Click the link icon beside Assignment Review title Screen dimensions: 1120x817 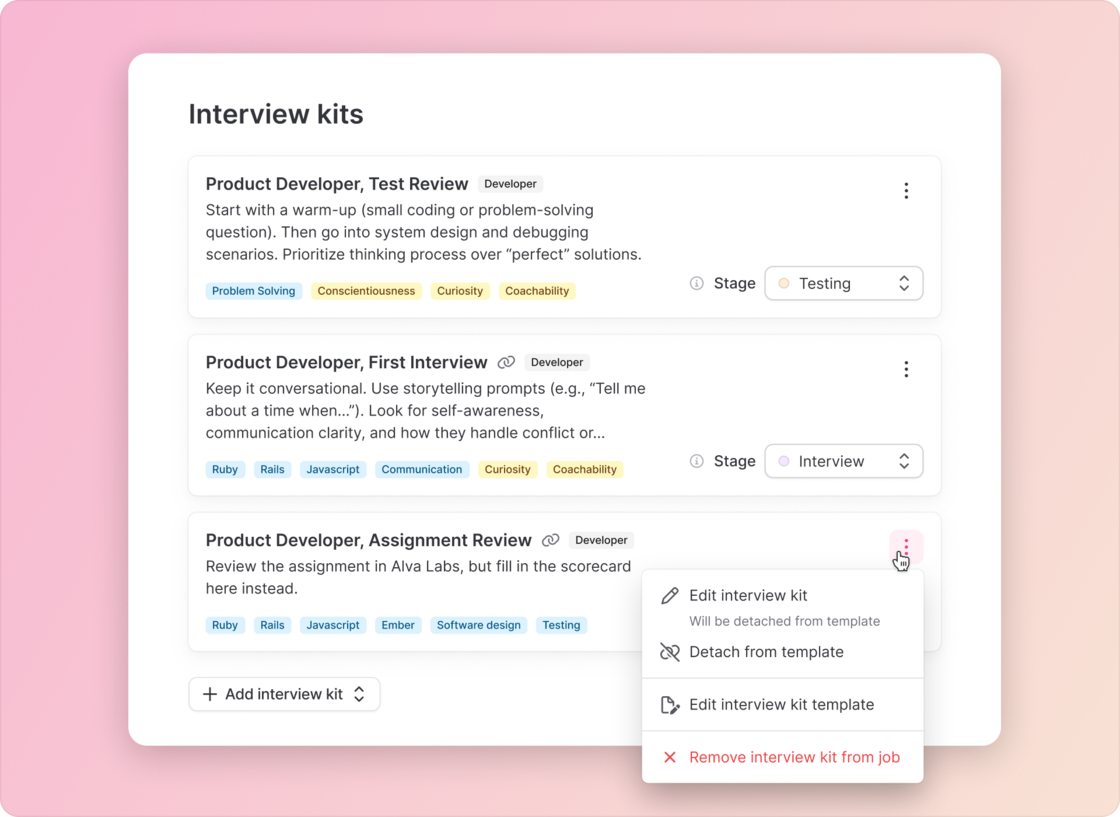[x=551, y=540]
